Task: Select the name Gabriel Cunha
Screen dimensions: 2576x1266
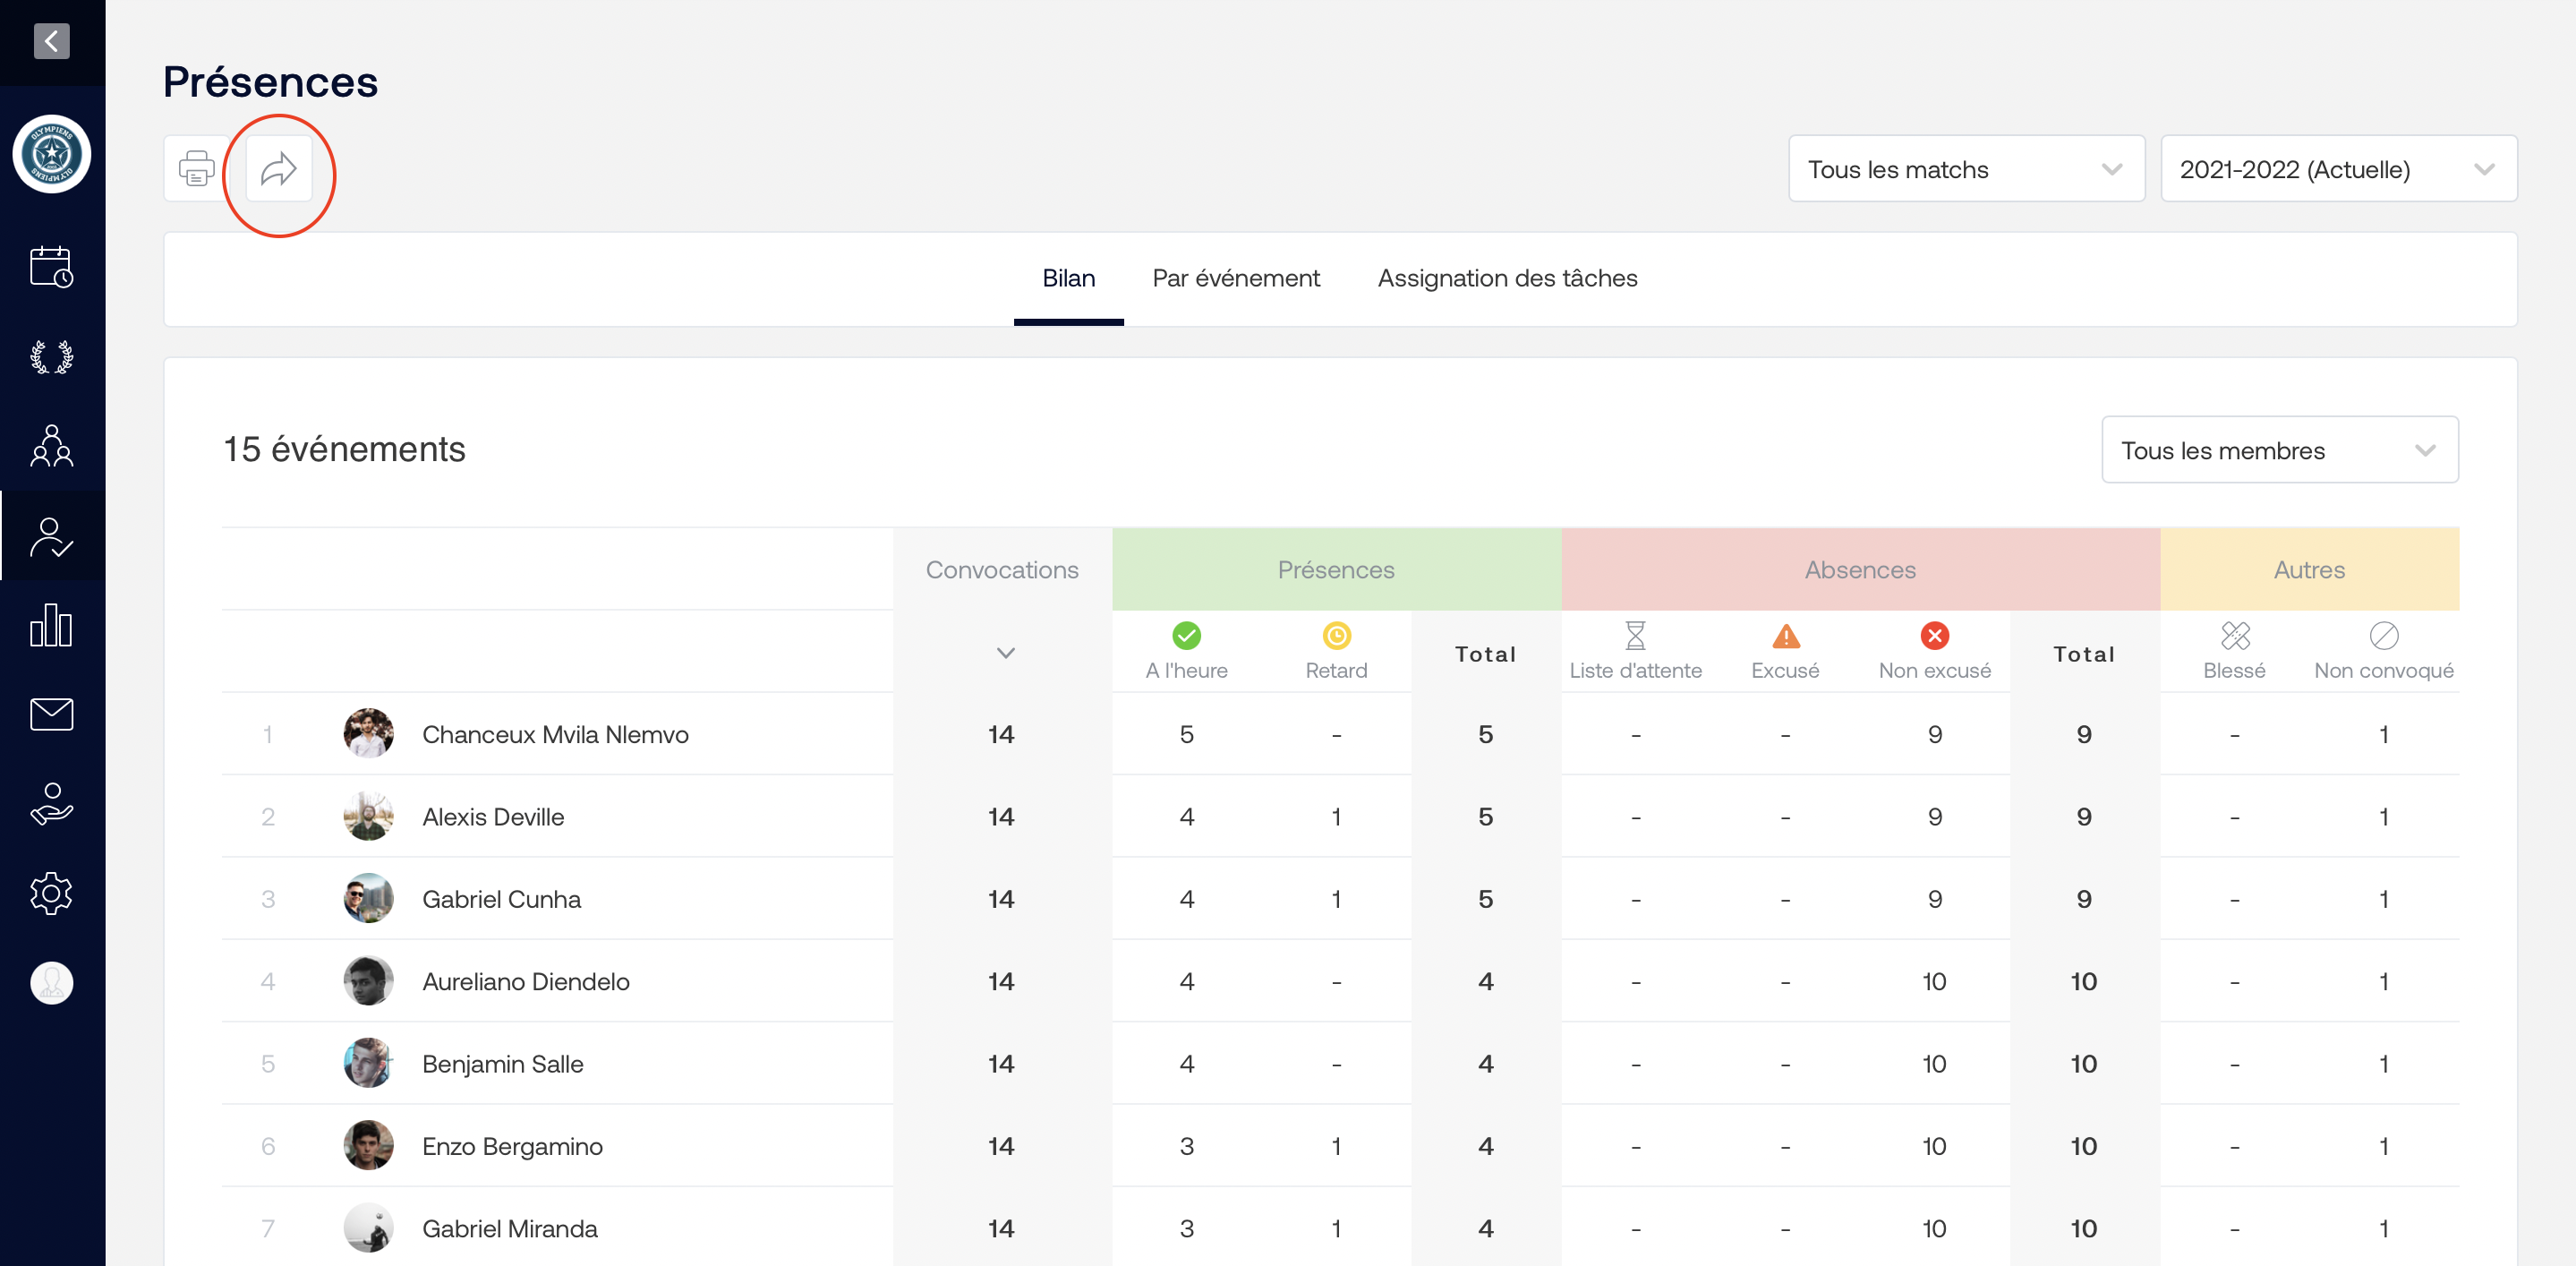Action: point(501,899)
